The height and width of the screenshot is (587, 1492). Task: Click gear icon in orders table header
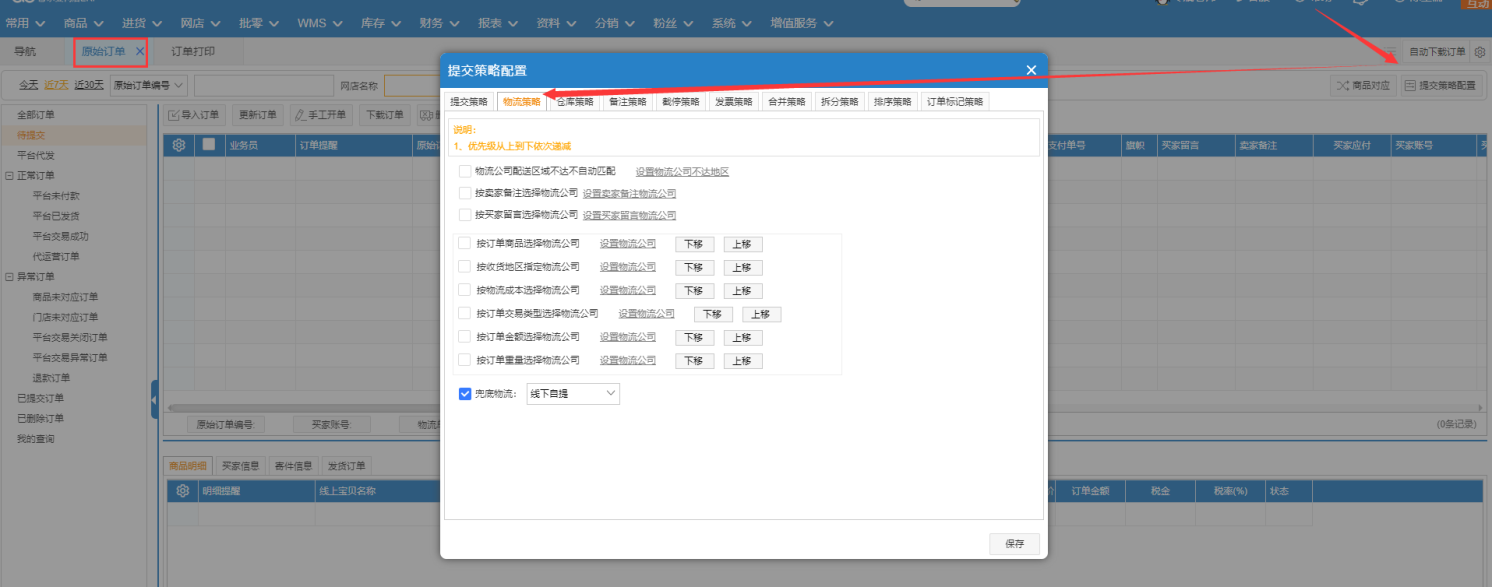[180, 145]
